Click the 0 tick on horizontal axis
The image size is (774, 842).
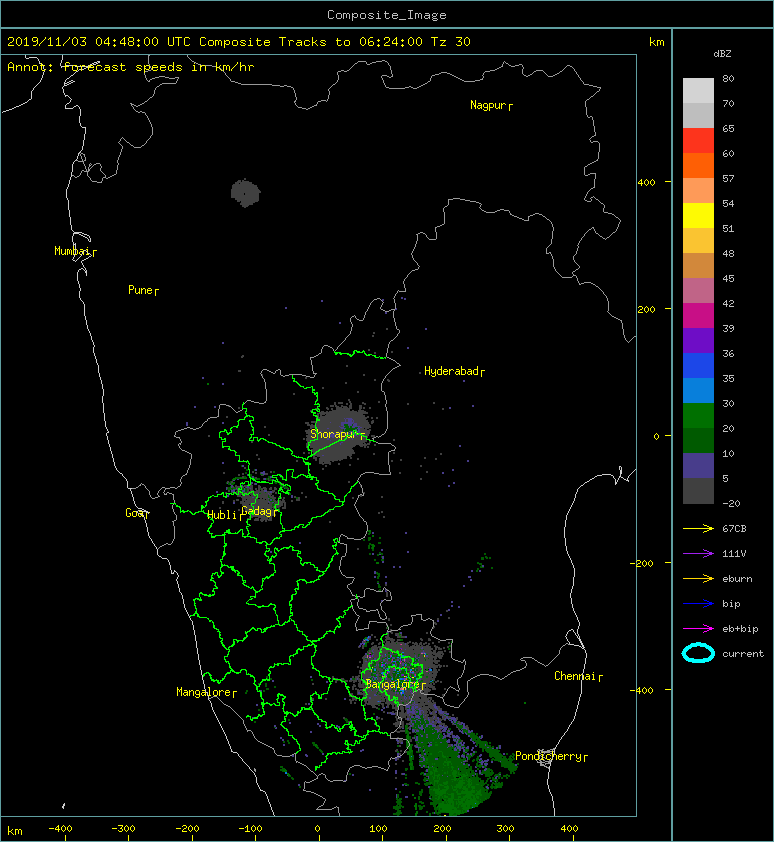pyautogui.click(x=317, y=829)
